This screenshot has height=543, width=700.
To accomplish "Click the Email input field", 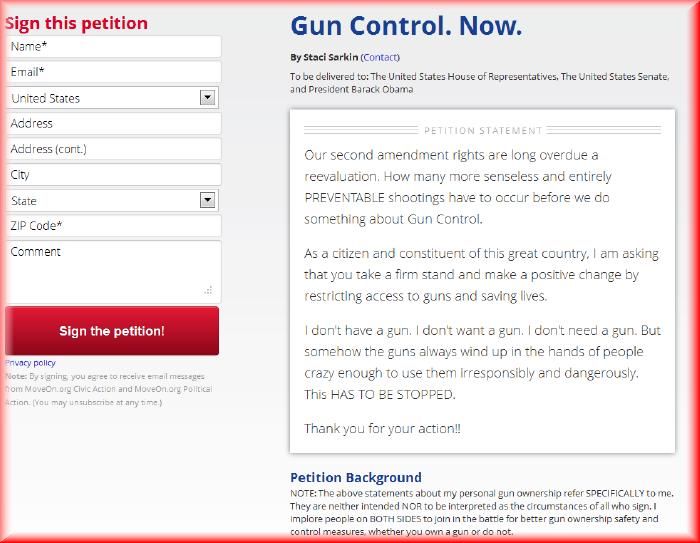I will click(113, 72).
